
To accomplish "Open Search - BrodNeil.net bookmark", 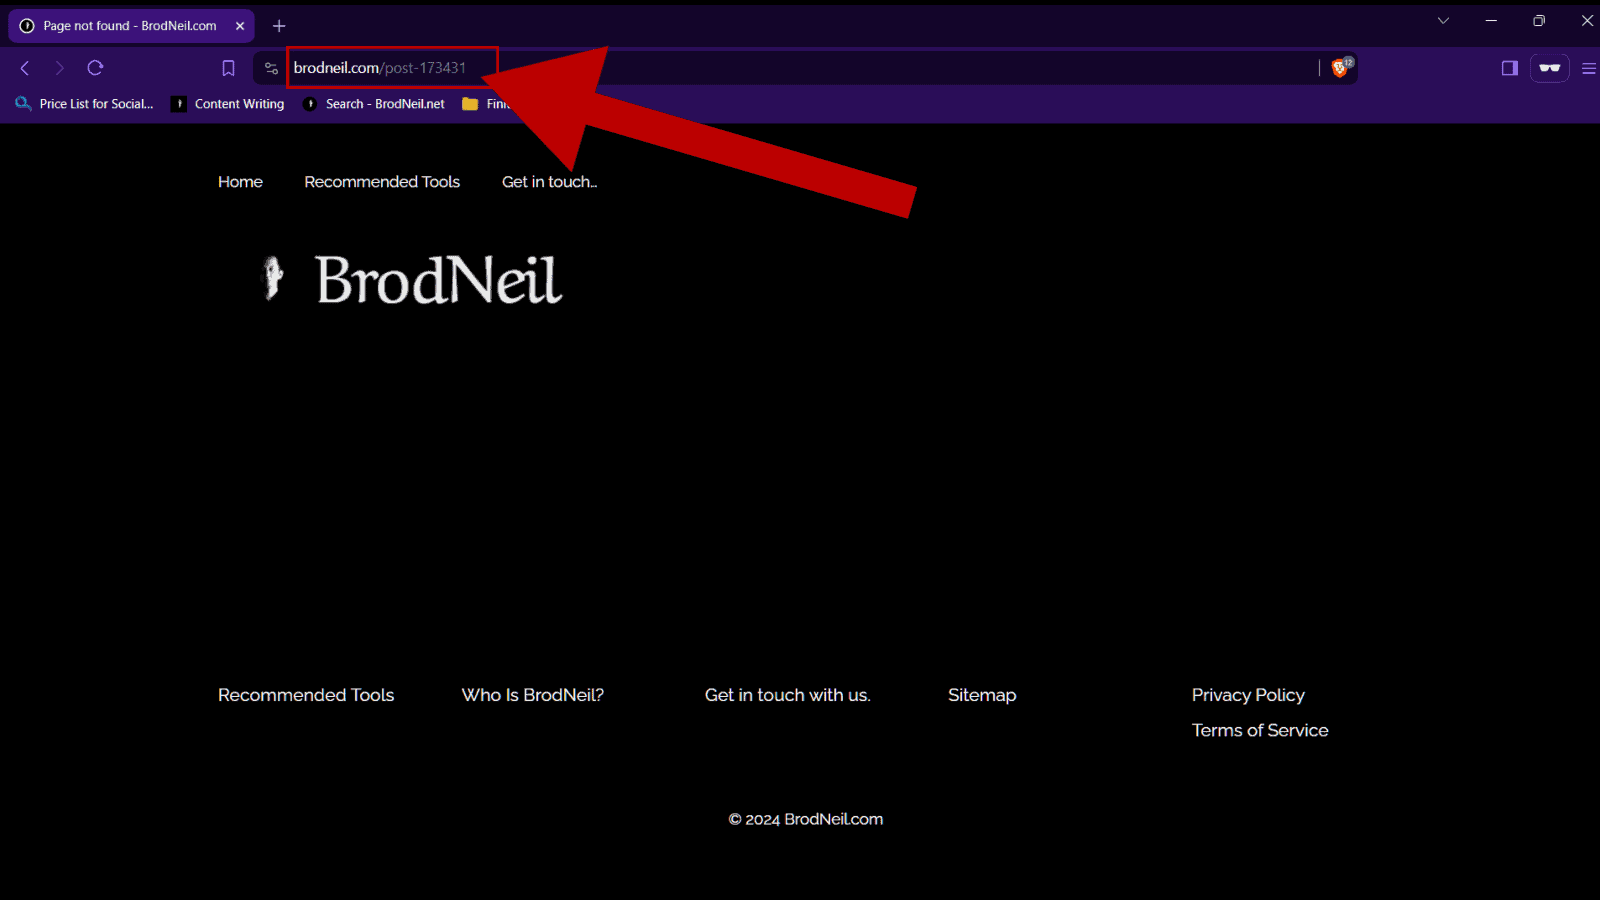I will tap(374, 104).
